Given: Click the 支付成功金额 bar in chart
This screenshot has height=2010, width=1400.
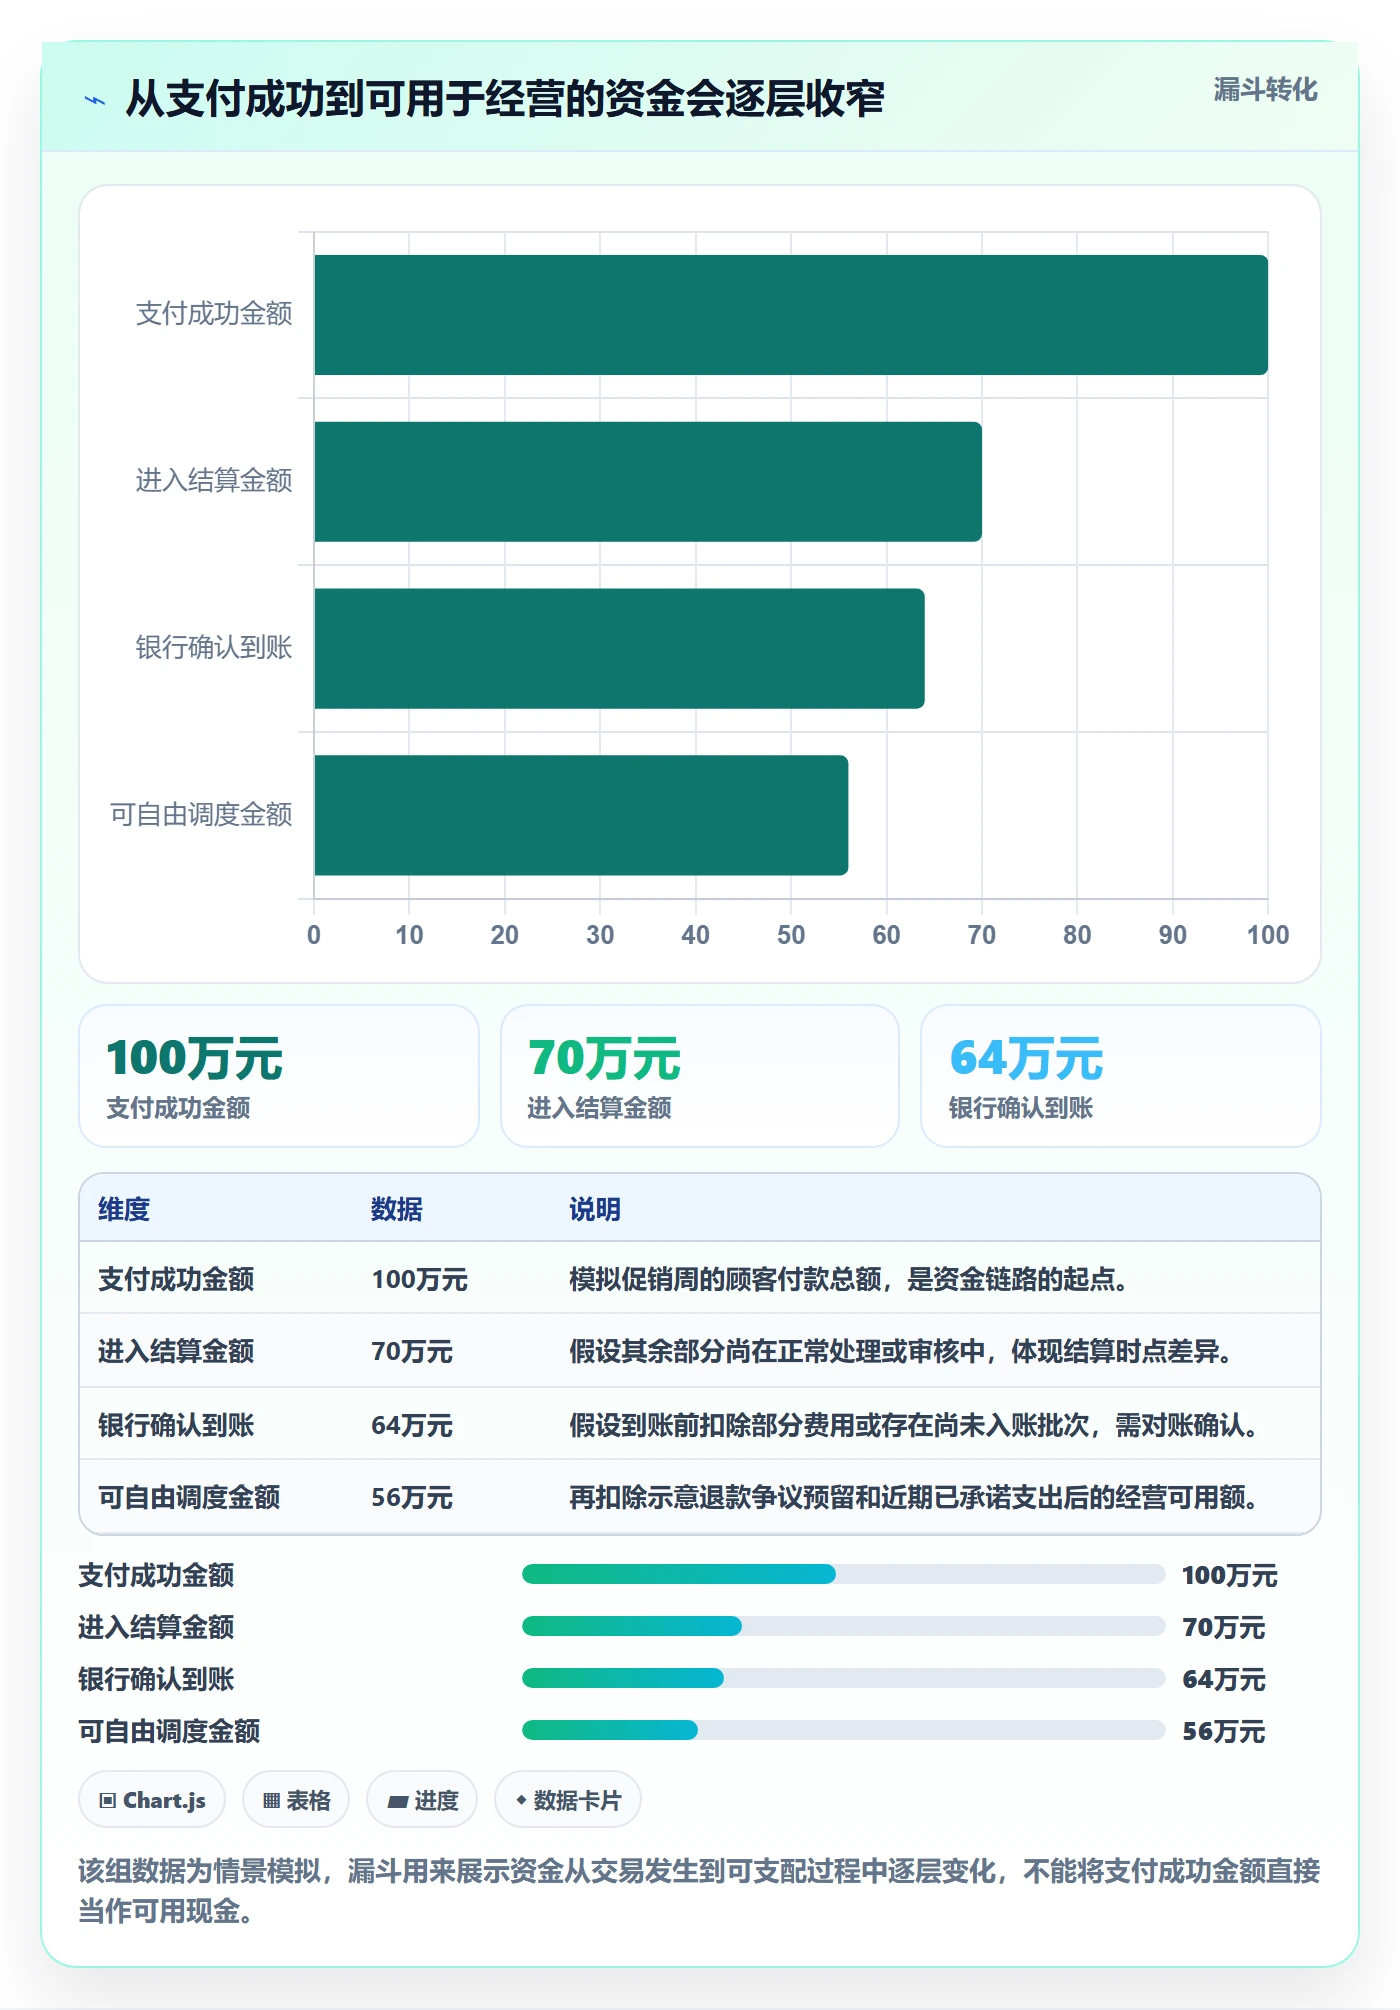Looking at the screenshot, I should click(791, 315).
